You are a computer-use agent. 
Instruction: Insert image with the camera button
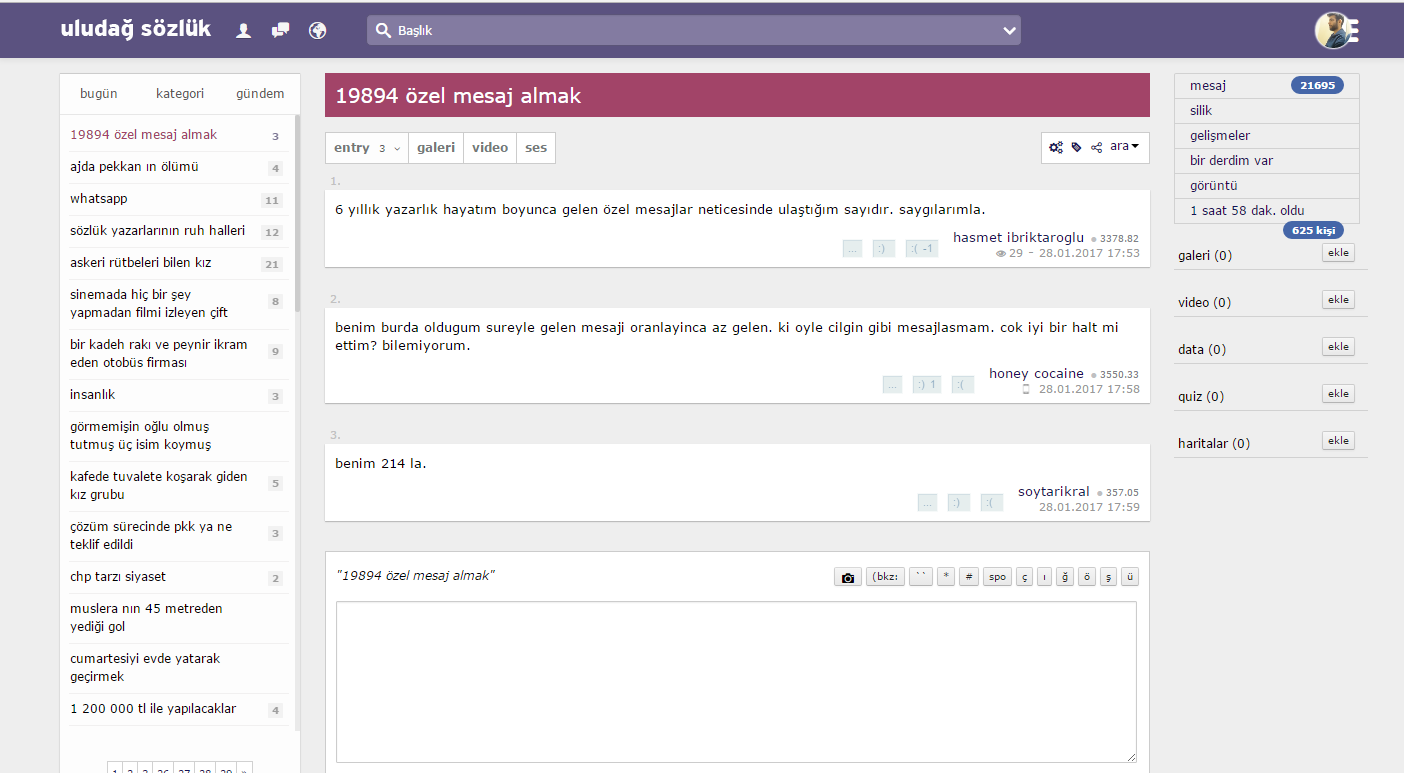(x=848, y=577)
